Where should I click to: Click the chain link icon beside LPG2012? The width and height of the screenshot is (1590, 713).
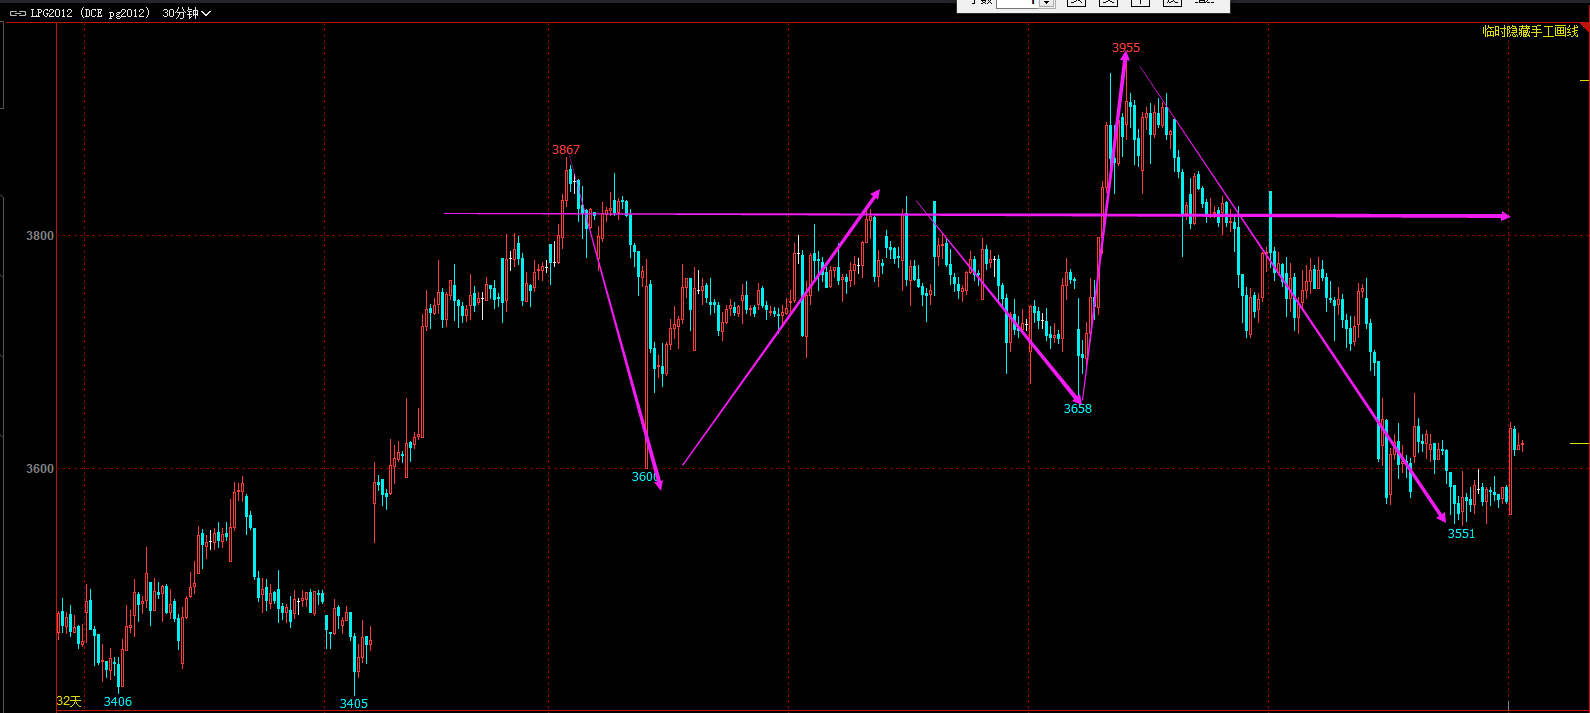[17, 13]
